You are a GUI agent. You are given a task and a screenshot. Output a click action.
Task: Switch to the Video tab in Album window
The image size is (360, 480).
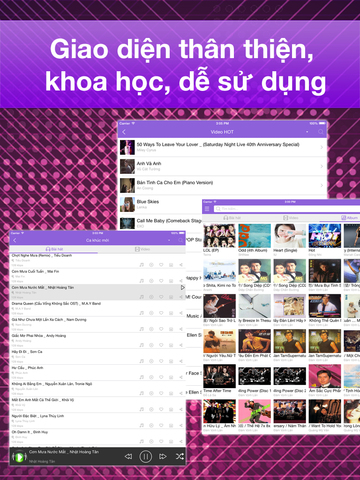291,218
